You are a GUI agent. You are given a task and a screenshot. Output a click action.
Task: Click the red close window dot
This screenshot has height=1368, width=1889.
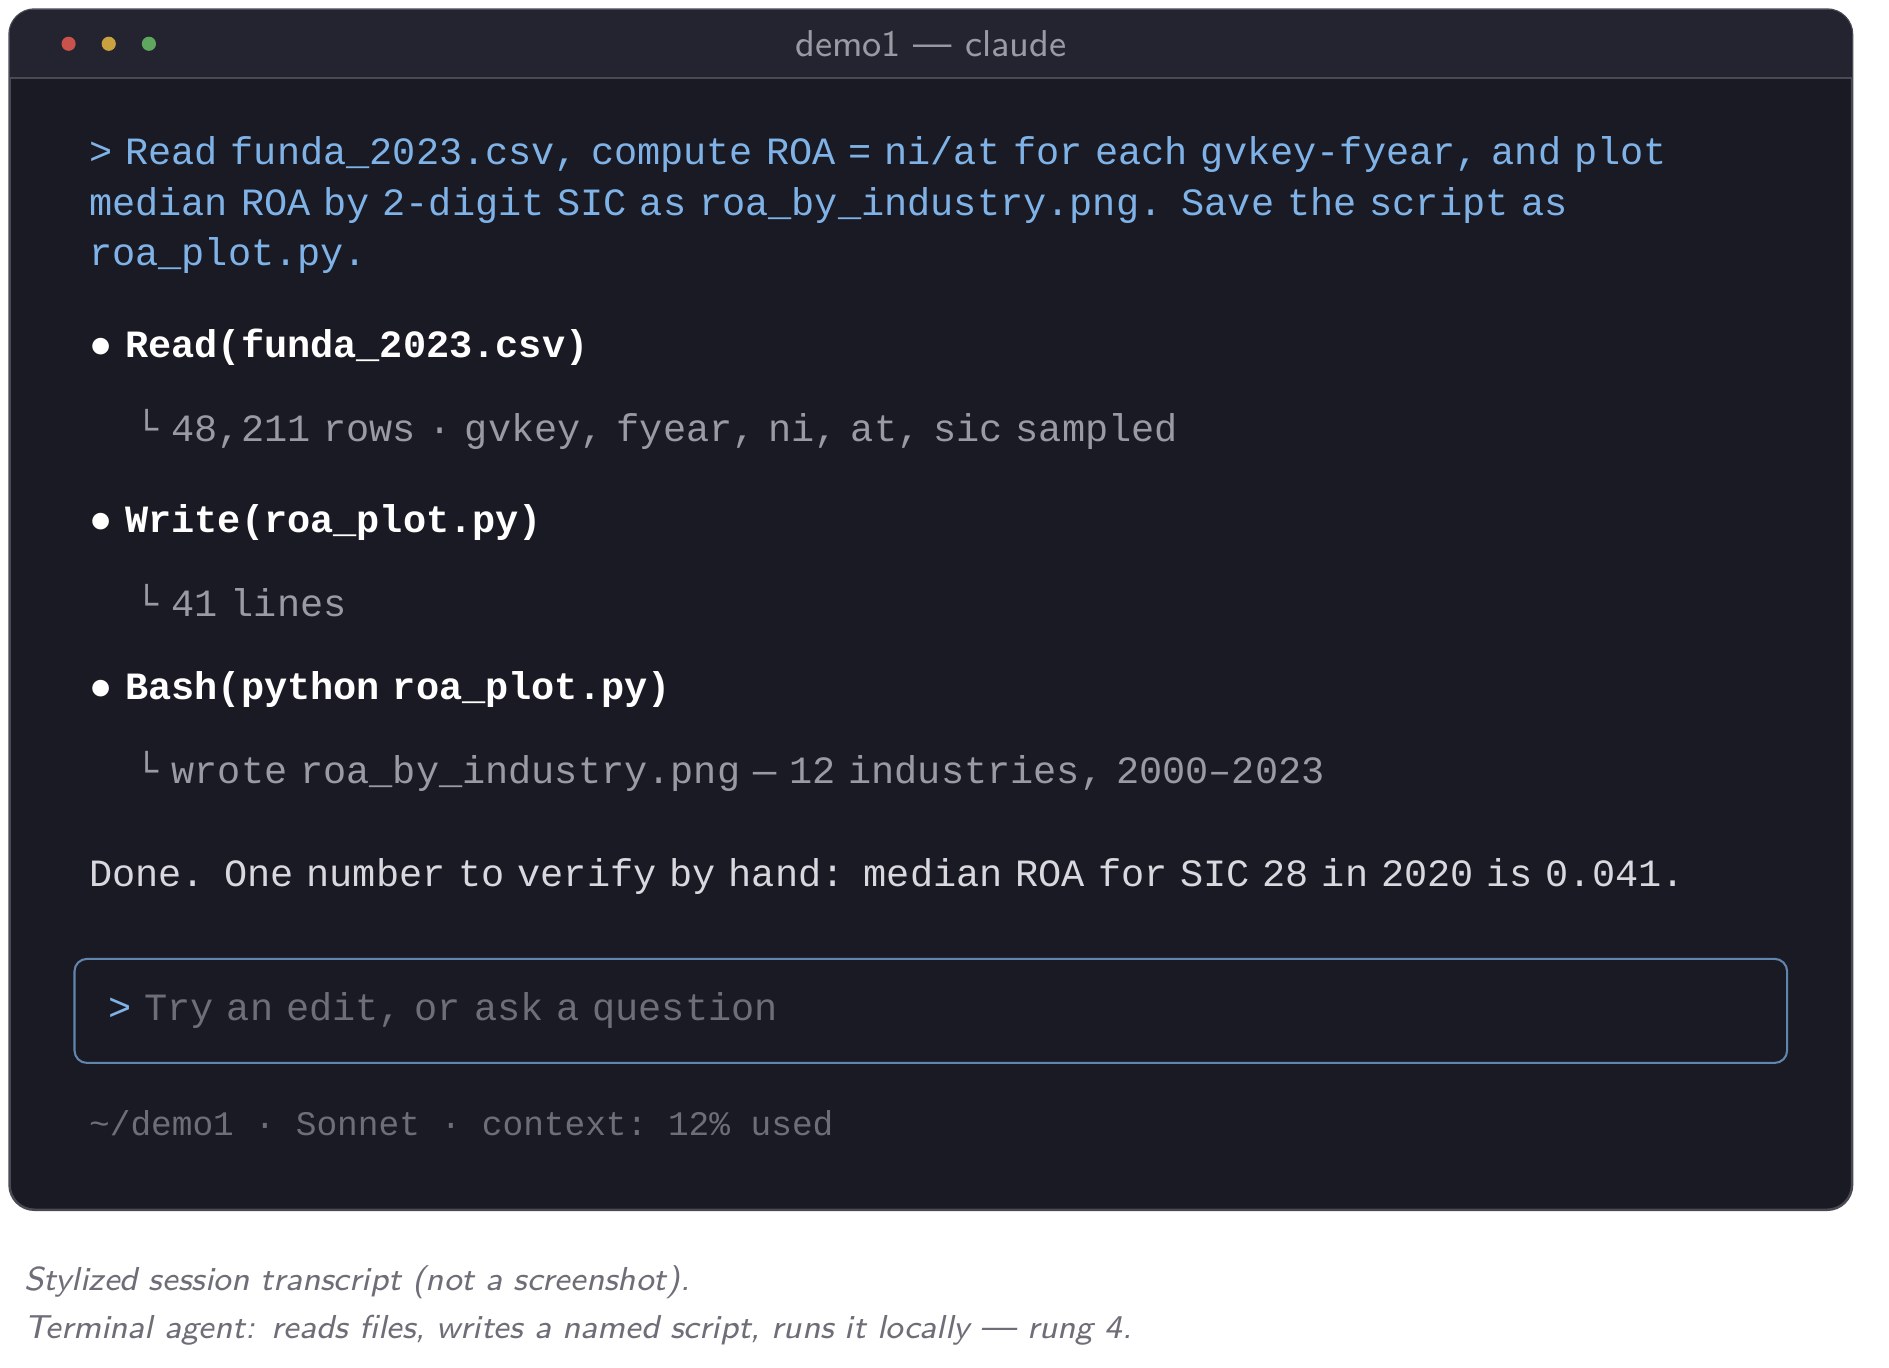point(69,44)
